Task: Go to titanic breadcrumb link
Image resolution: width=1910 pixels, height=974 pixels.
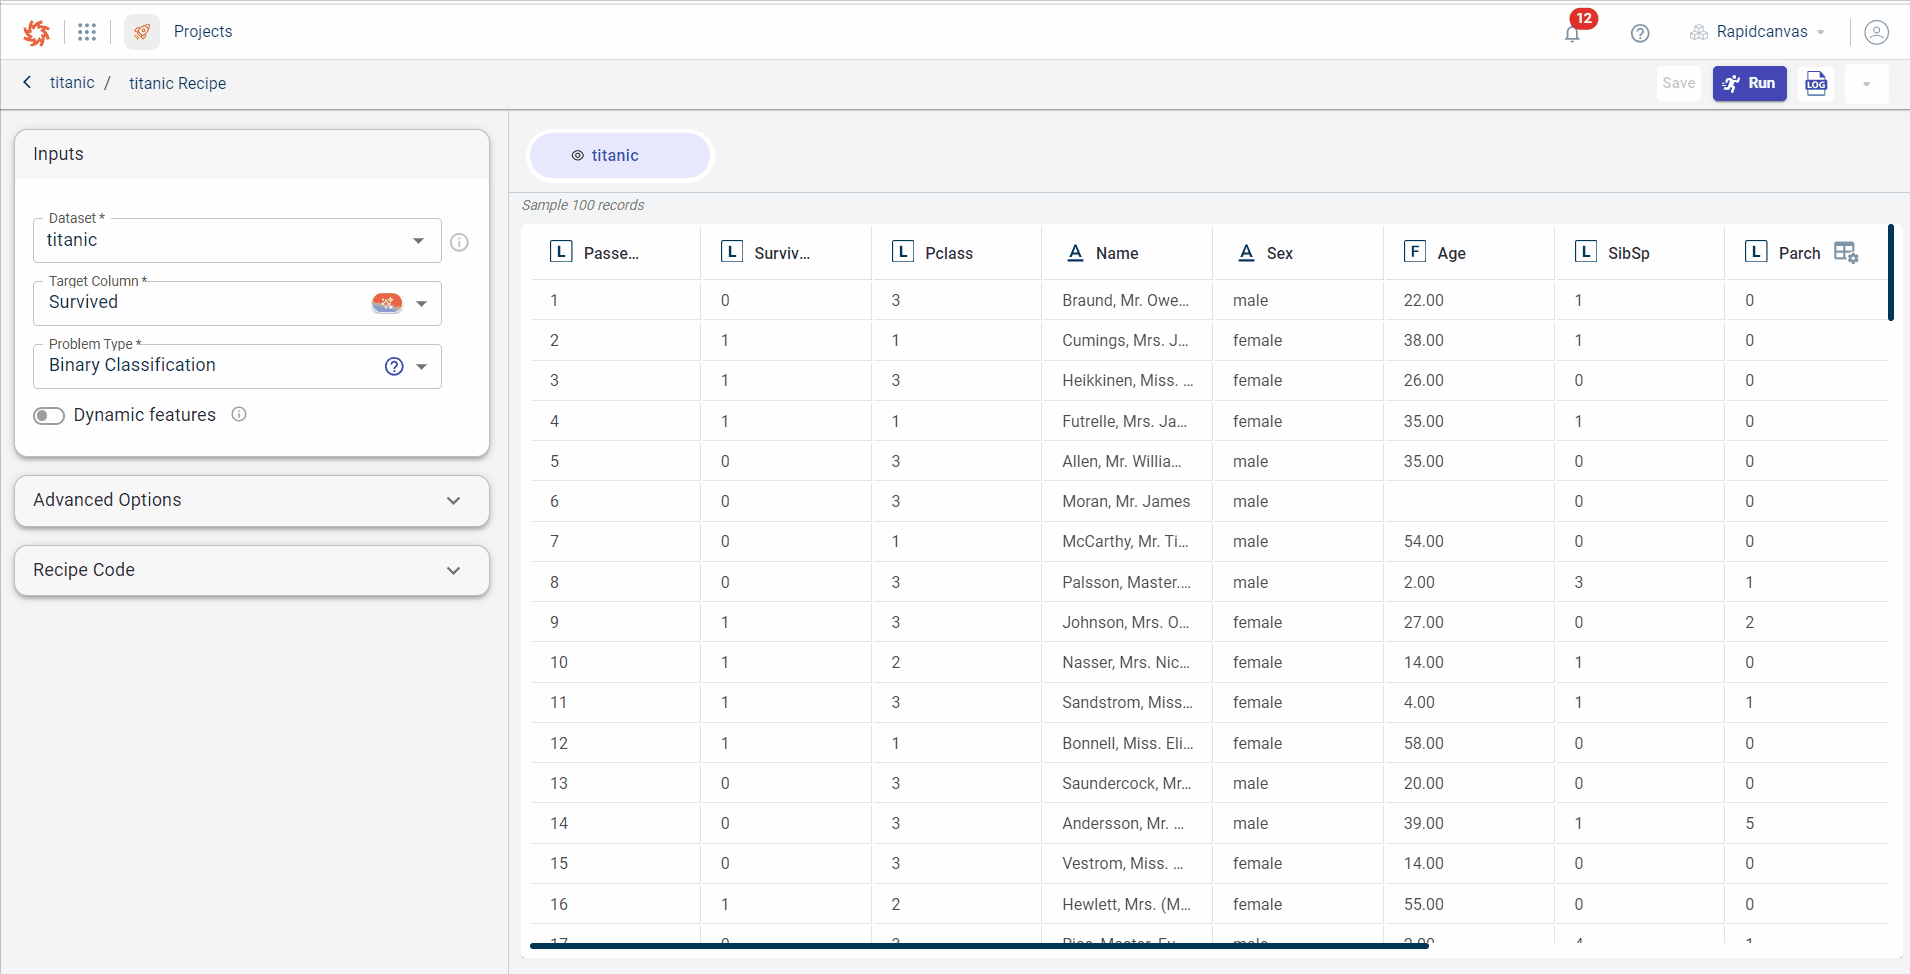Action: point(72,83)
